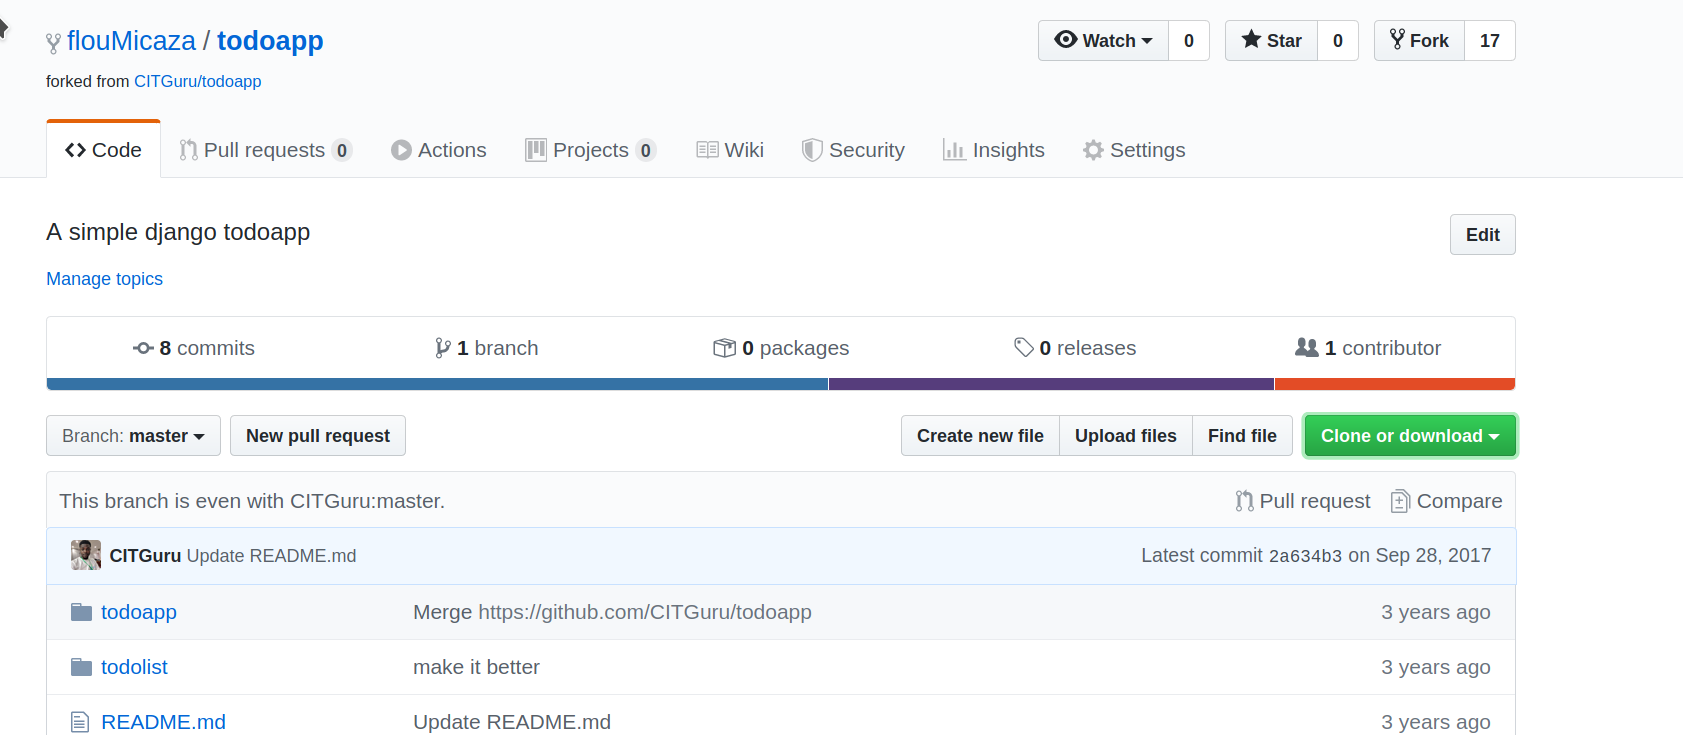Open the todoapp repository title link
The width and height of the screenshot is (1683, 735).
[x=270, y=41]
